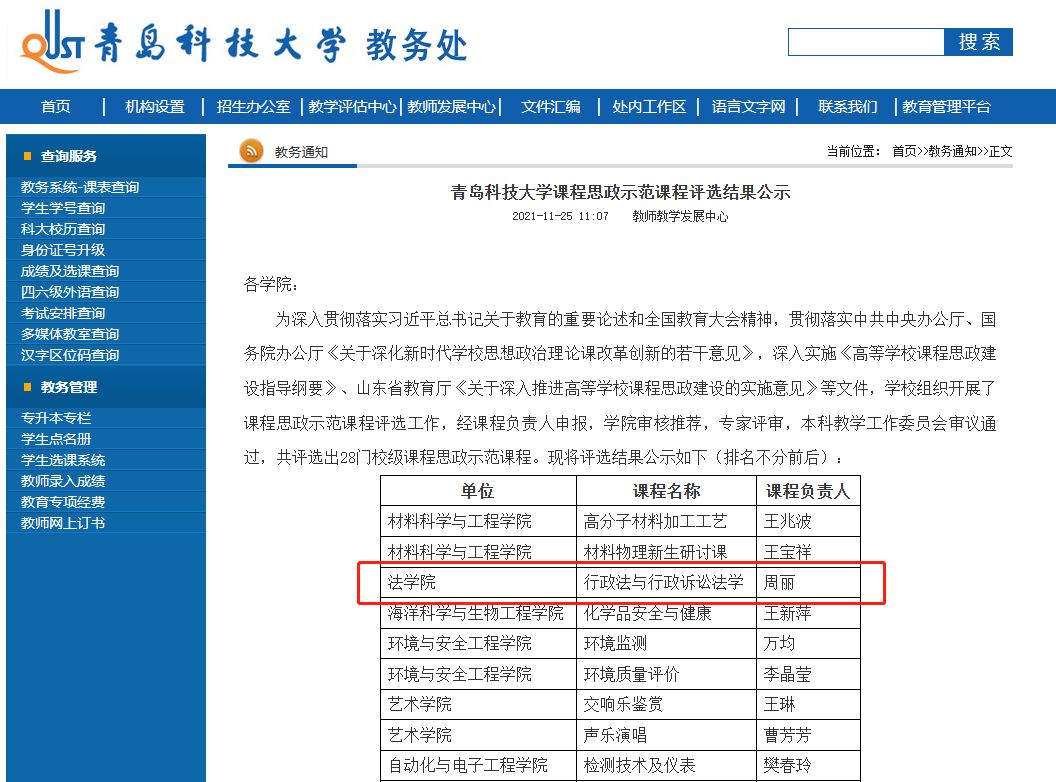Open 教务系统-课表查询 sidebar link

tap(80, 187)
